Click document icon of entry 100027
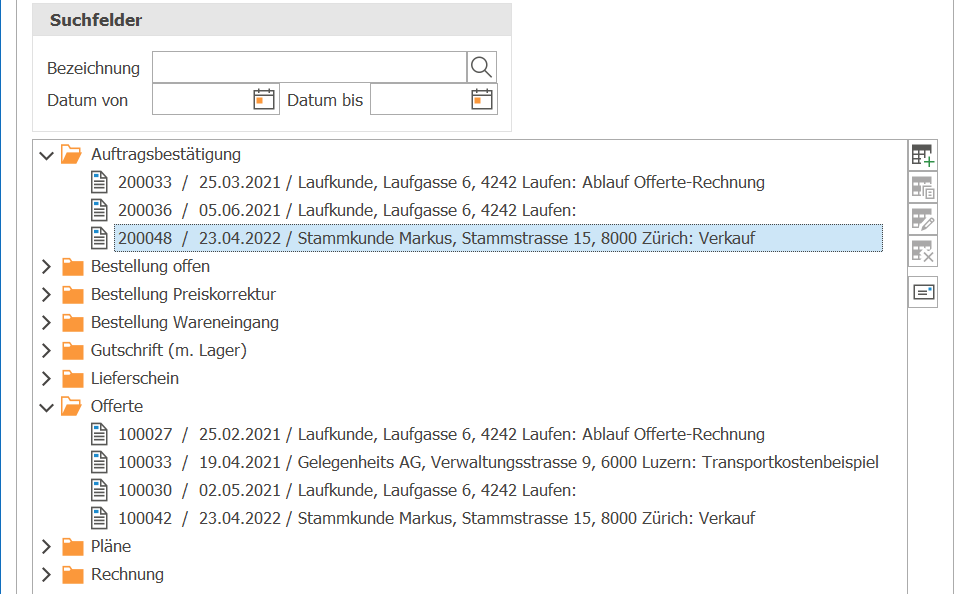The height and width of the screenshot is (594, 967). (x=99, y=434)
